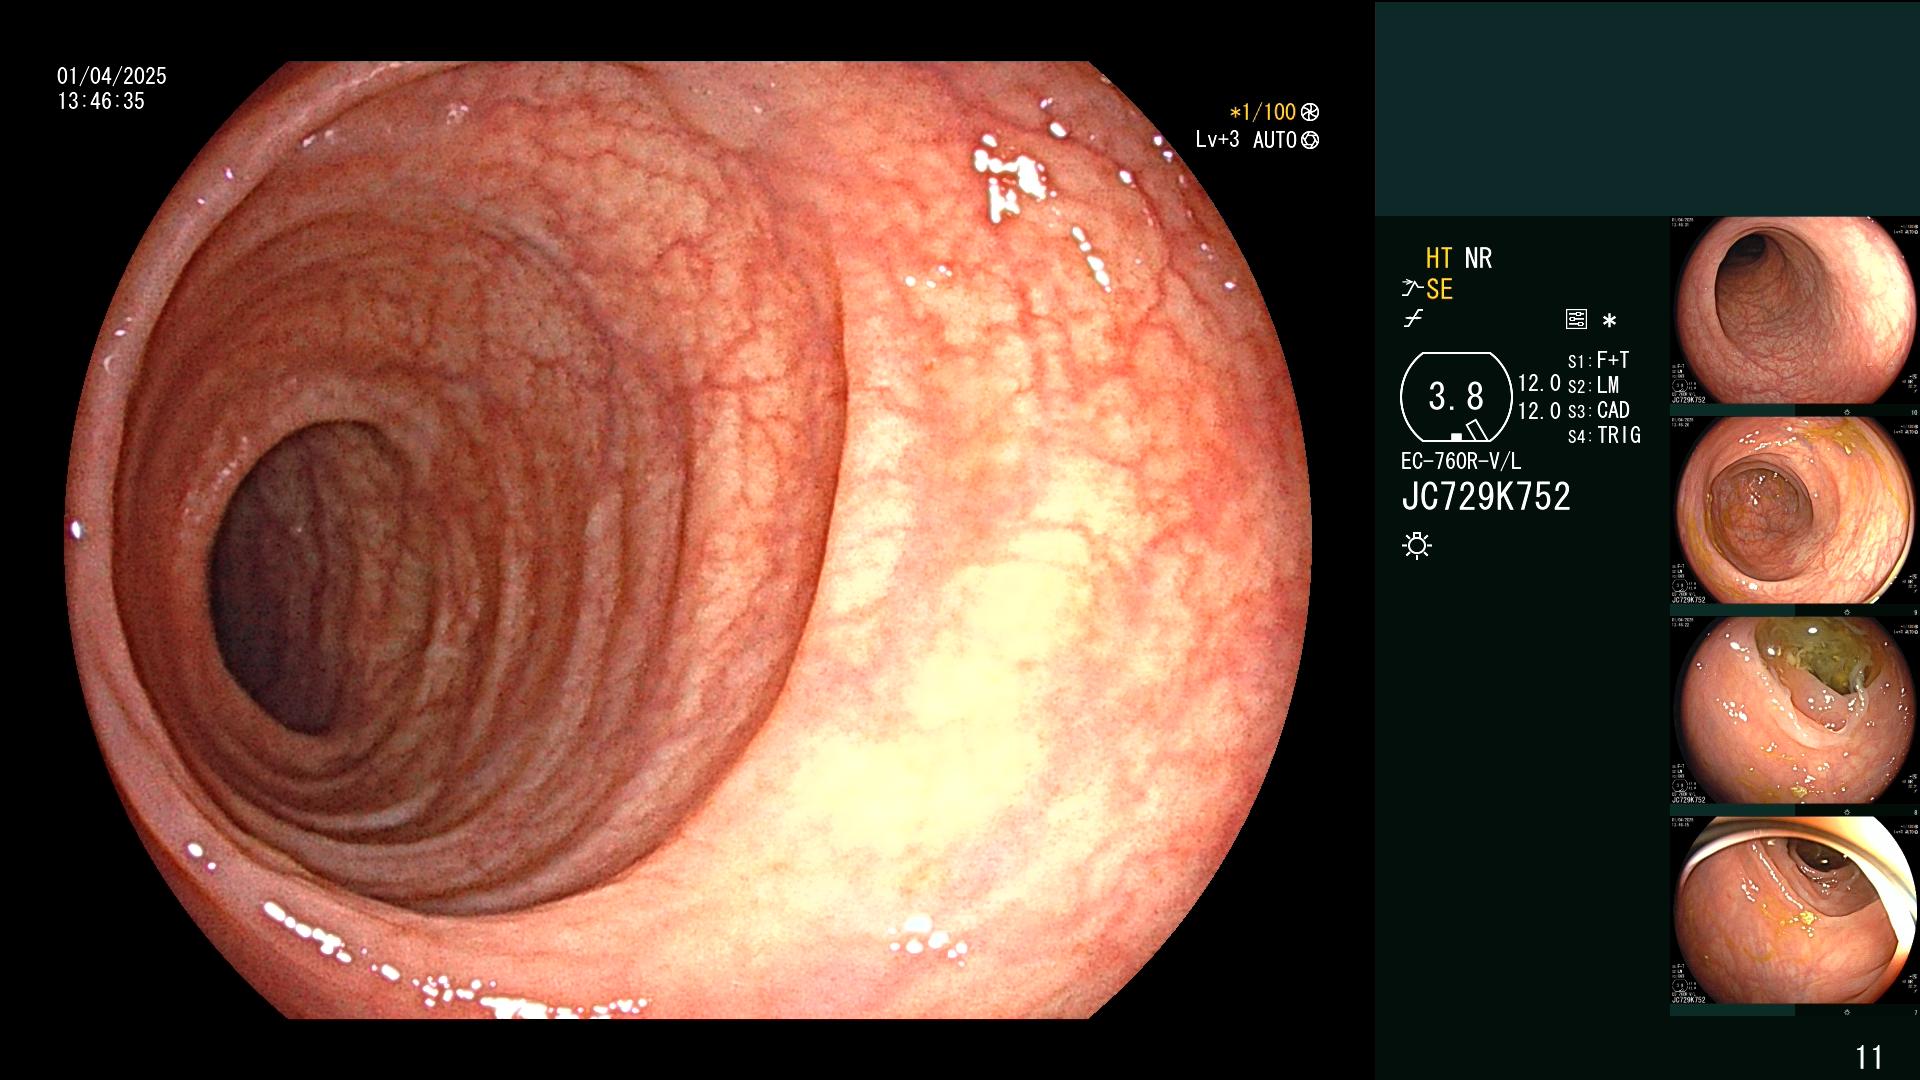Select the tone curve icon beside SE
The width and height of the screenshot is (1920, 1080).
[x=1412, y=289]
